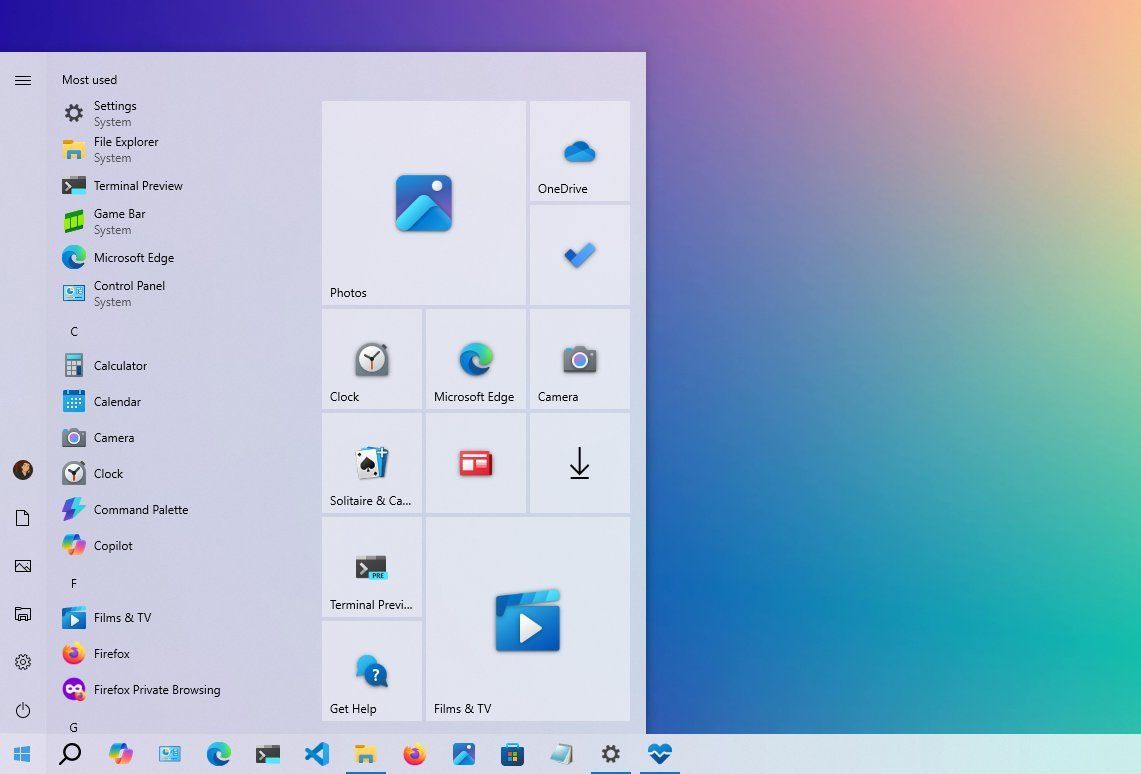Launch Firefox from the taskbar

click(x=414, y=754)
